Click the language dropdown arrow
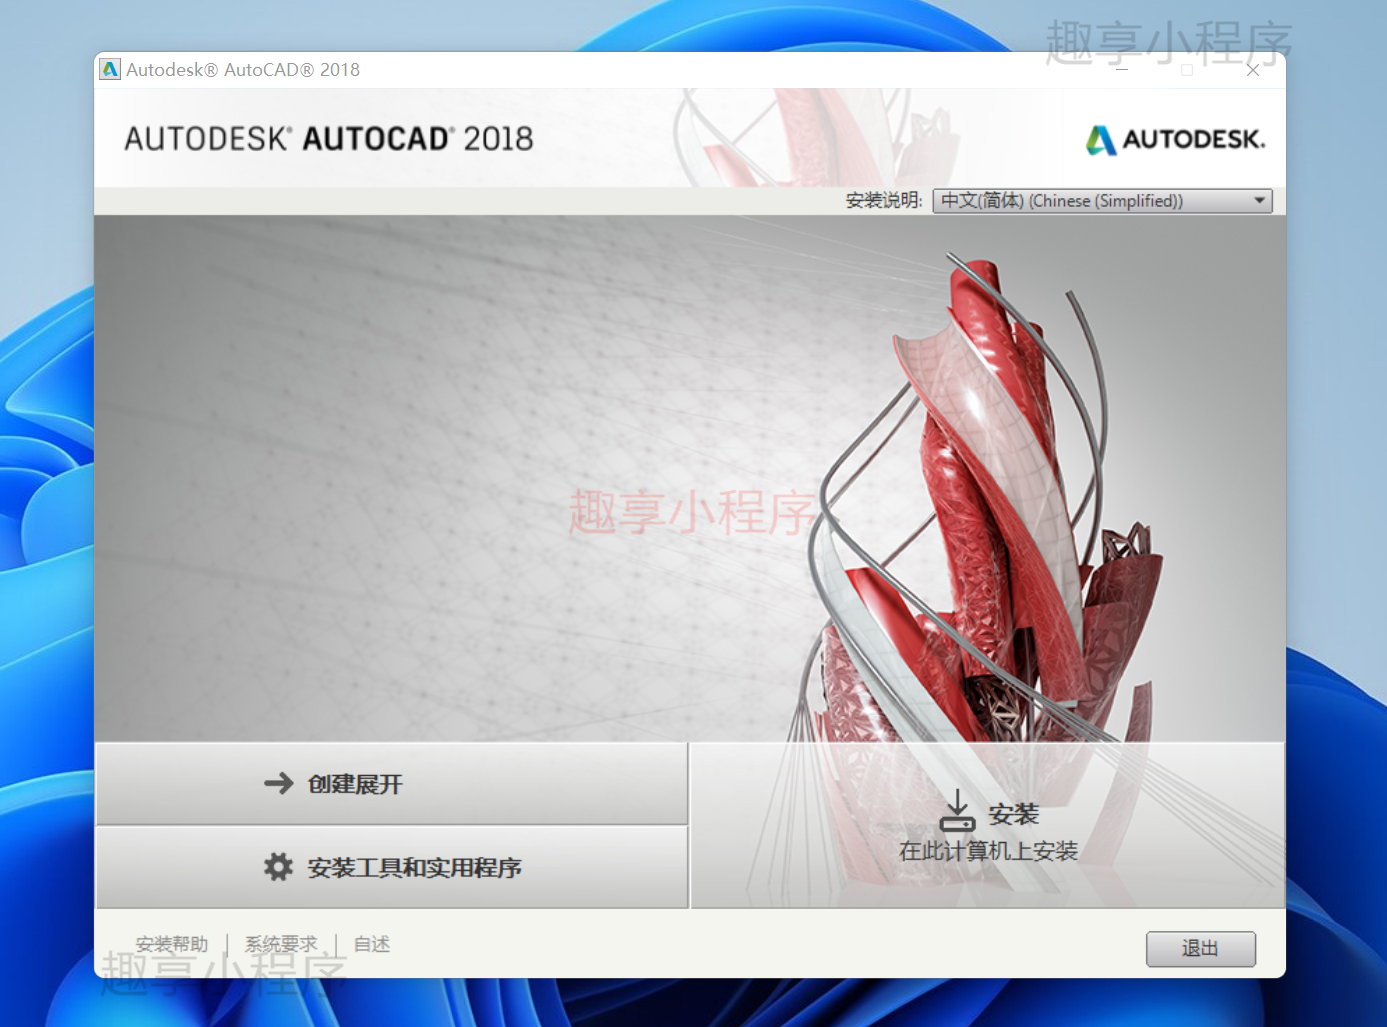The image size is (1387, 1027). point(1260,201)
